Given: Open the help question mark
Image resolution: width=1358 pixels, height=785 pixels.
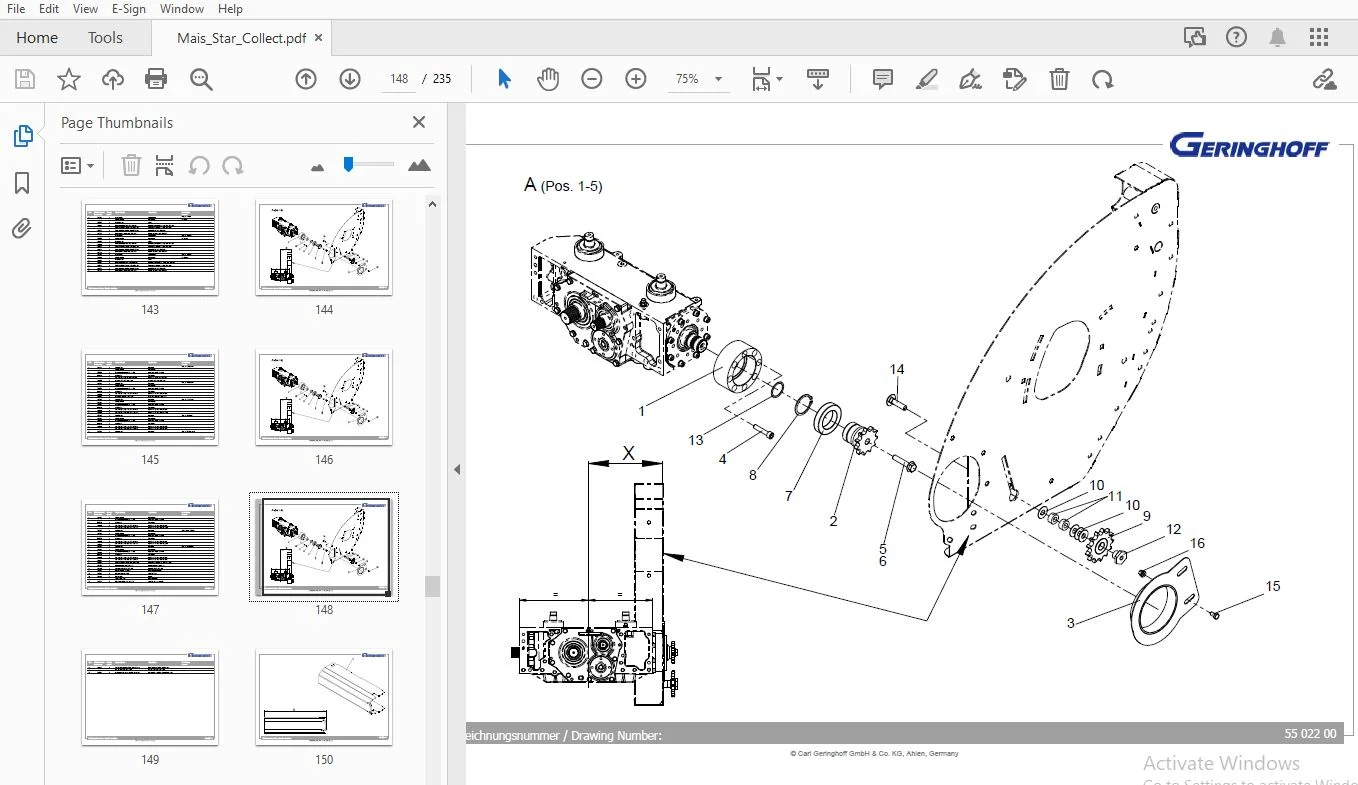Looking at the screenshot, I should coord(1236,38).
